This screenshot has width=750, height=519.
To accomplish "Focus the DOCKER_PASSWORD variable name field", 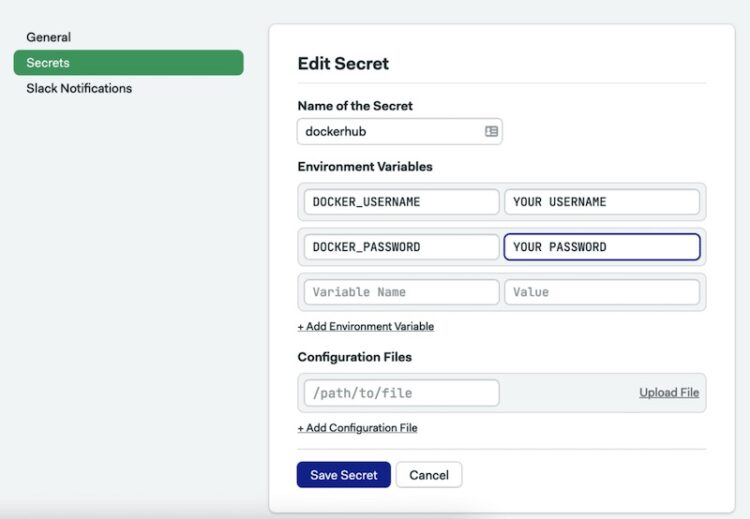I will pyautogui.click(x=401, y=247).
